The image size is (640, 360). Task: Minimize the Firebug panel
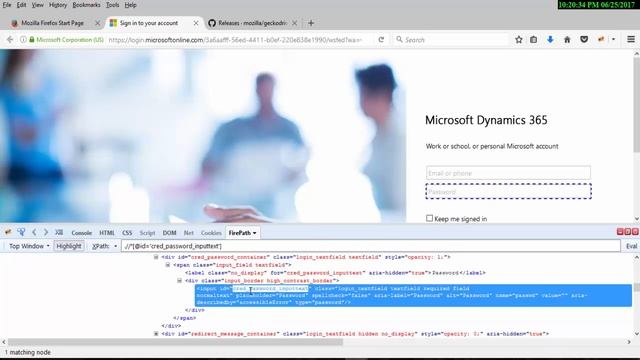pos(620,232)
